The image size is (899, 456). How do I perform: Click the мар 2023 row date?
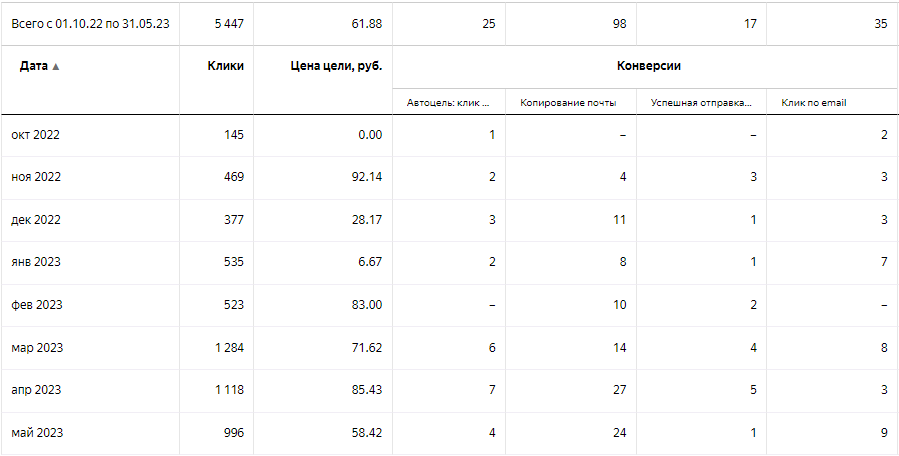click(x=38, y=348)
